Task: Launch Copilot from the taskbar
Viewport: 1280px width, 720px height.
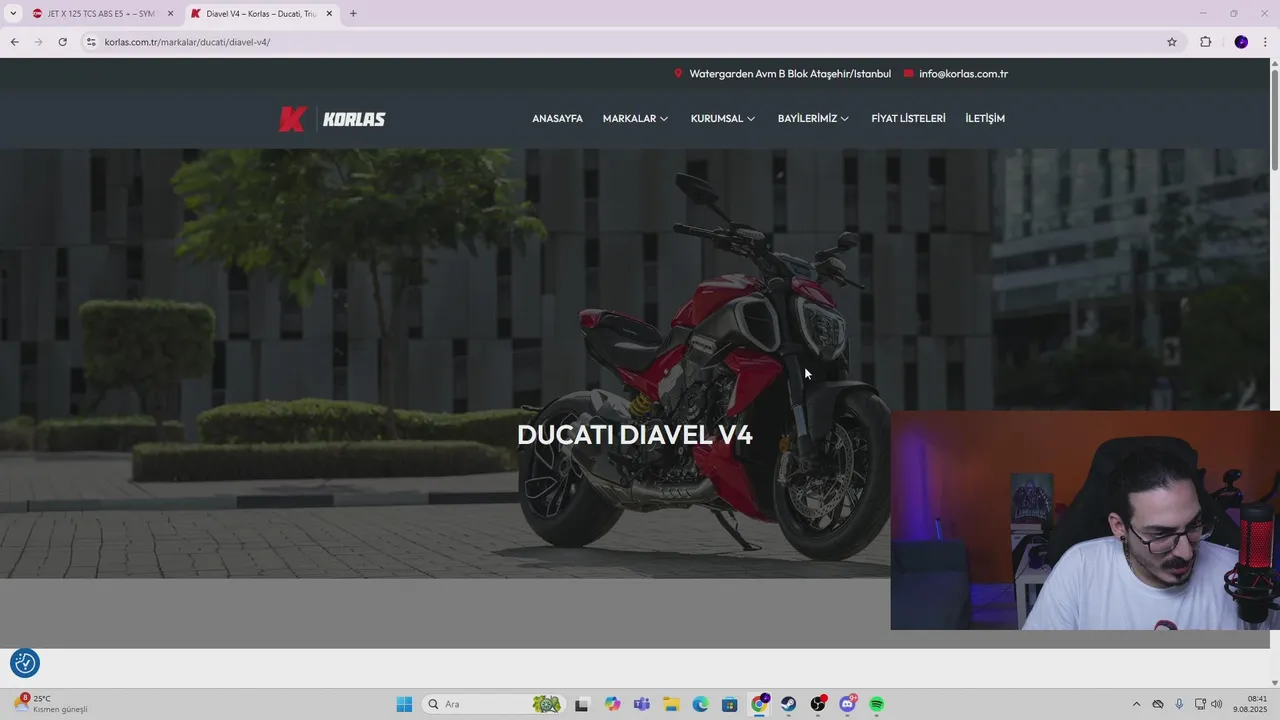Action: 612,704
